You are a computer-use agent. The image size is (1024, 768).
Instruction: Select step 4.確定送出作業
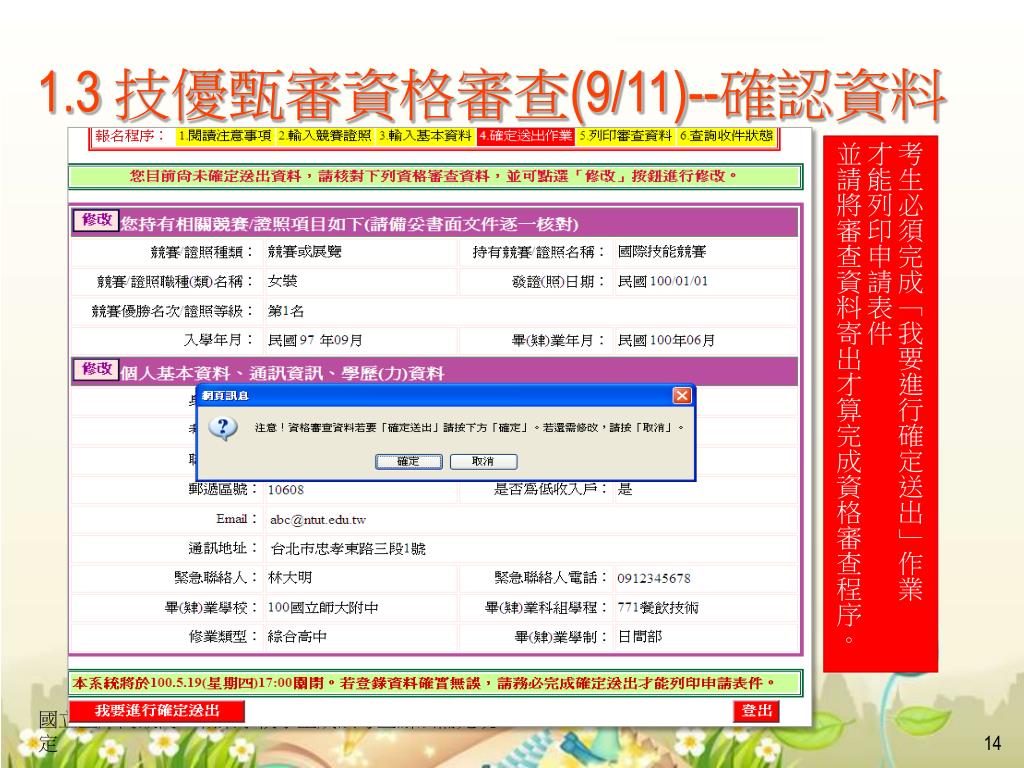point(525,136)
